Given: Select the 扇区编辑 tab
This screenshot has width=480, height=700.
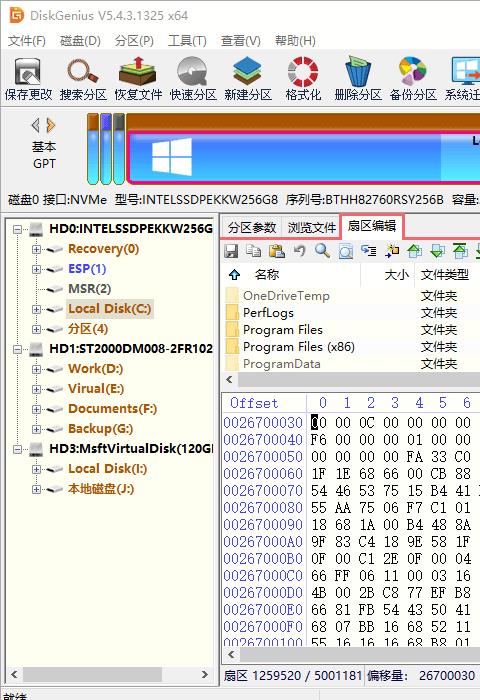Looking at the screenshot, I should [x=372, y=226].
